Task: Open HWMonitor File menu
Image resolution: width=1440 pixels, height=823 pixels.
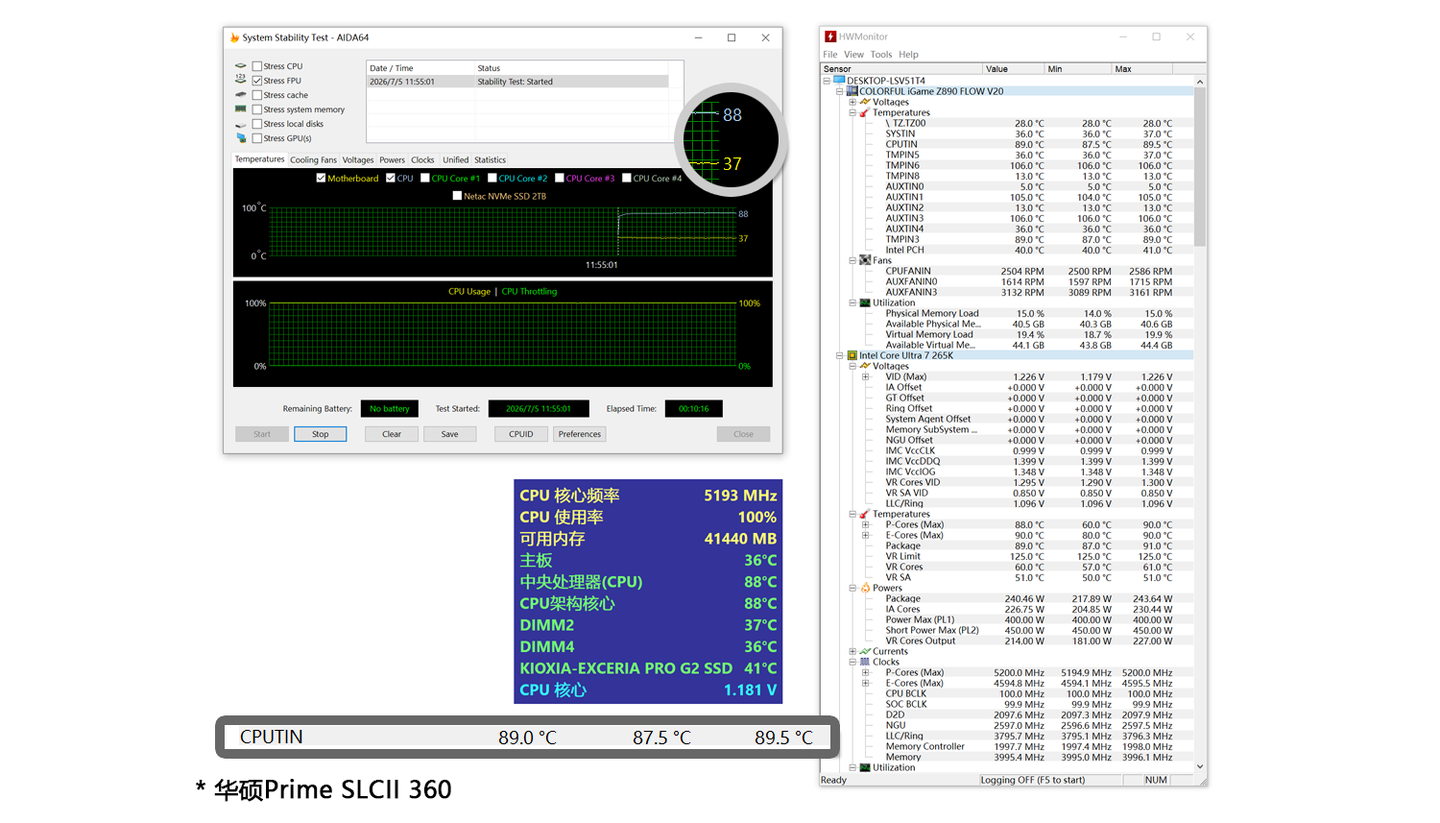Action: pyautogui.click(x=830, y=55)
